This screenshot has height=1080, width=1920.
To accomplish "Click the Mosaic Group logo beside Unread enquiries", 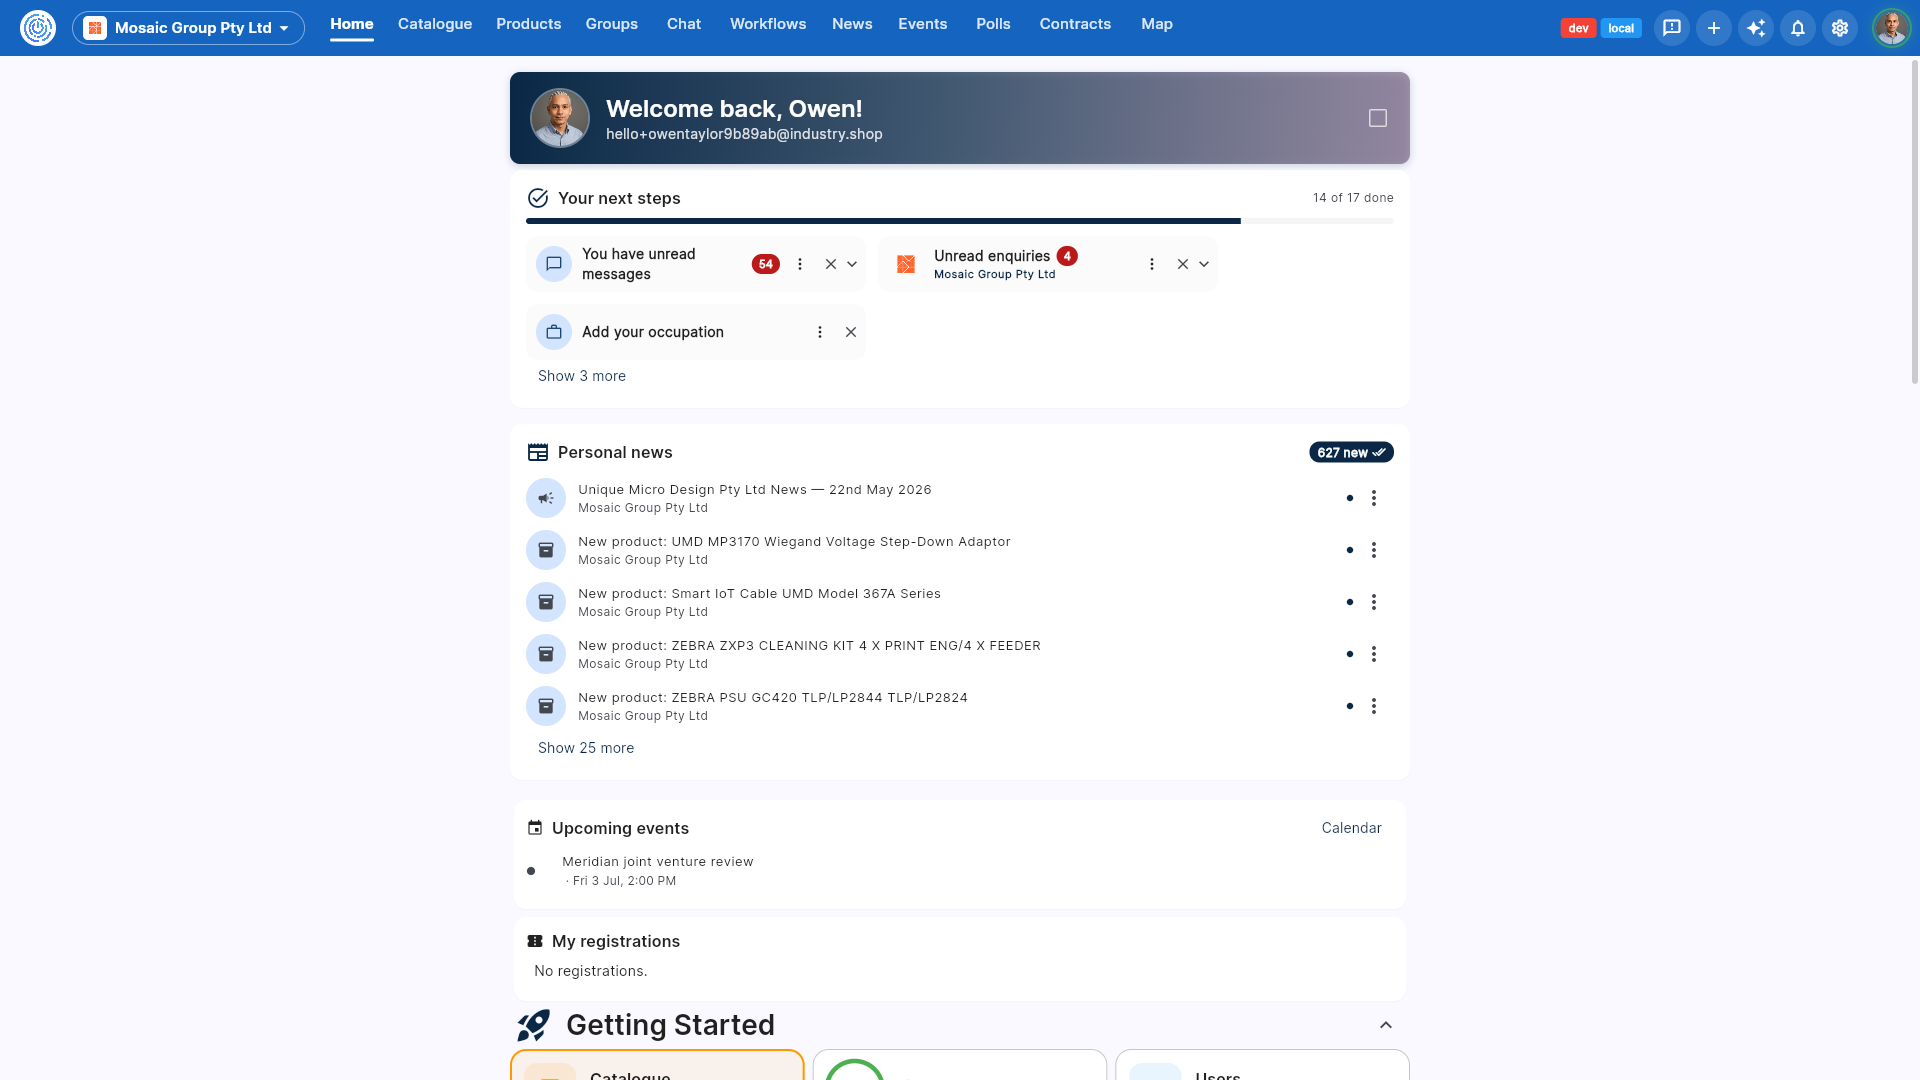I will (906, 264).
